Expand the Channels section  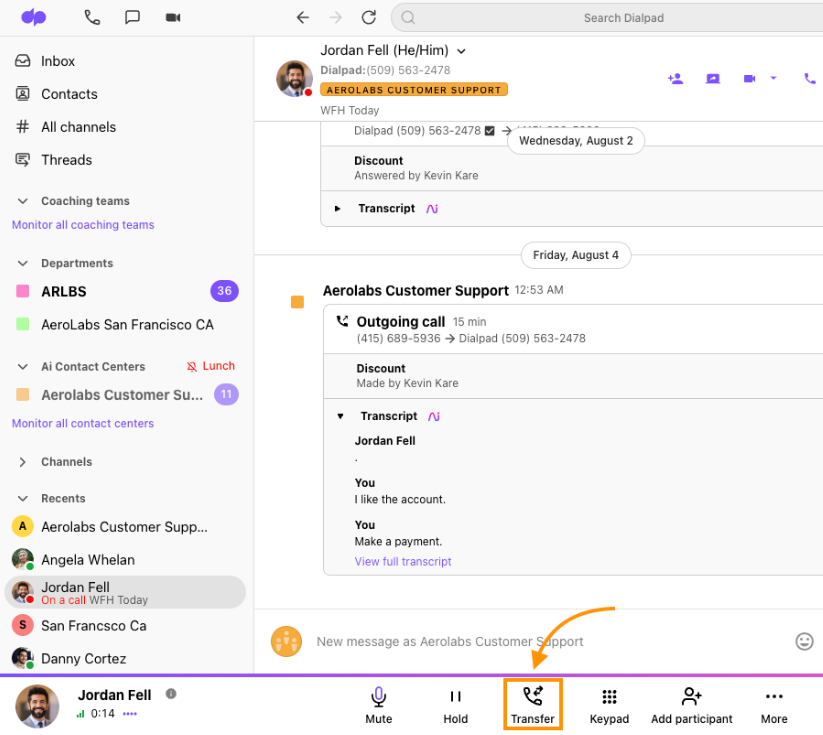23,462
